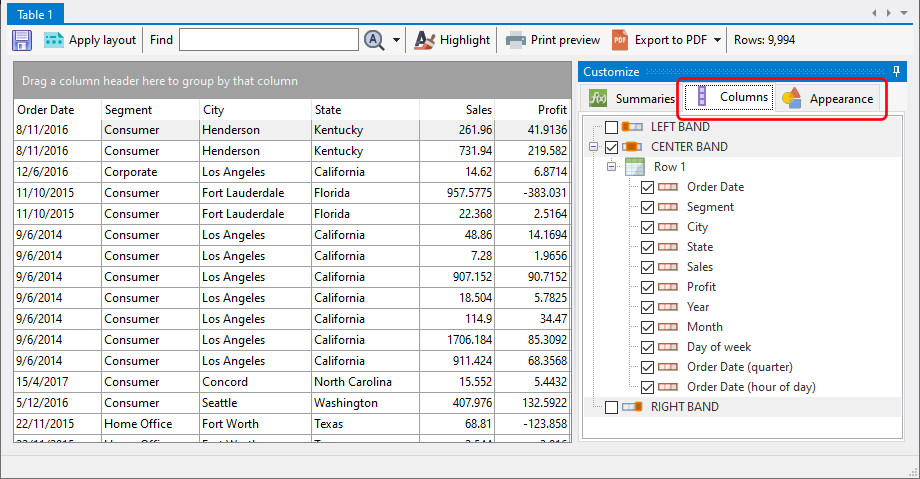
Task: Enable the RIGHT BAND checkbox
Action: coord(612,407)
